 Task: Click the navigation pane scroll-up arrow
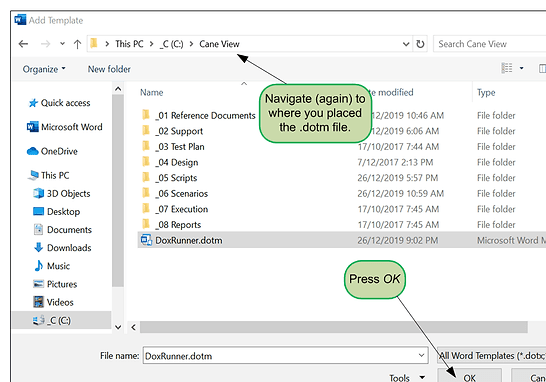[118, 89]
